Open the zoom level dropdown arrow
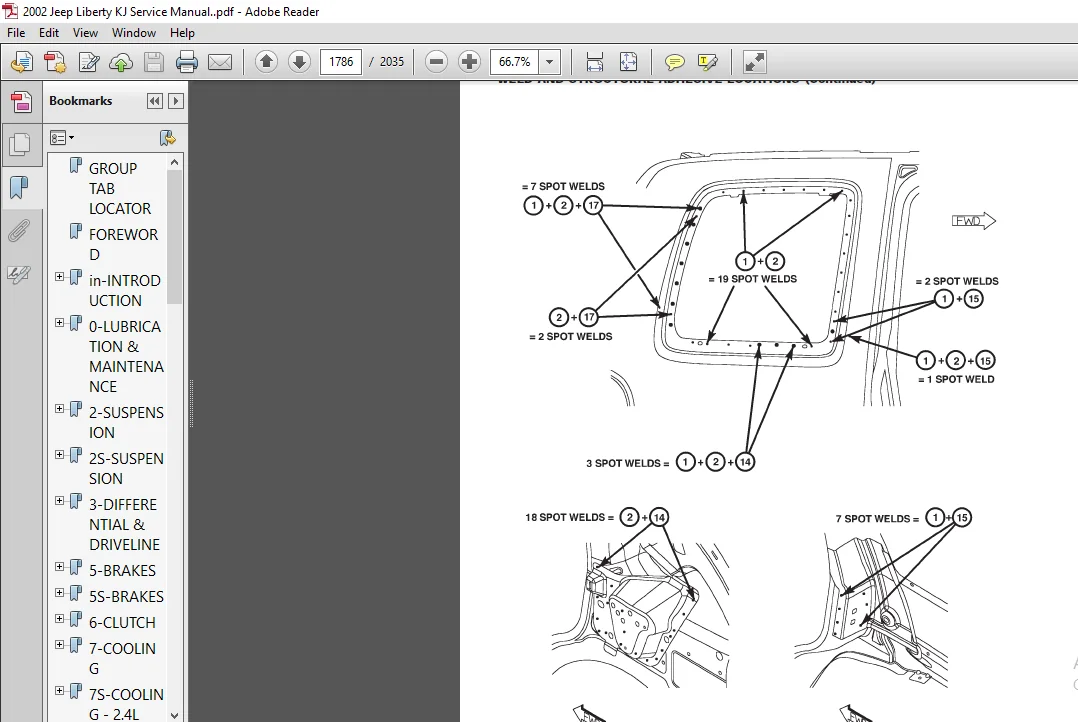1078x722 pixels. [549, 62]
